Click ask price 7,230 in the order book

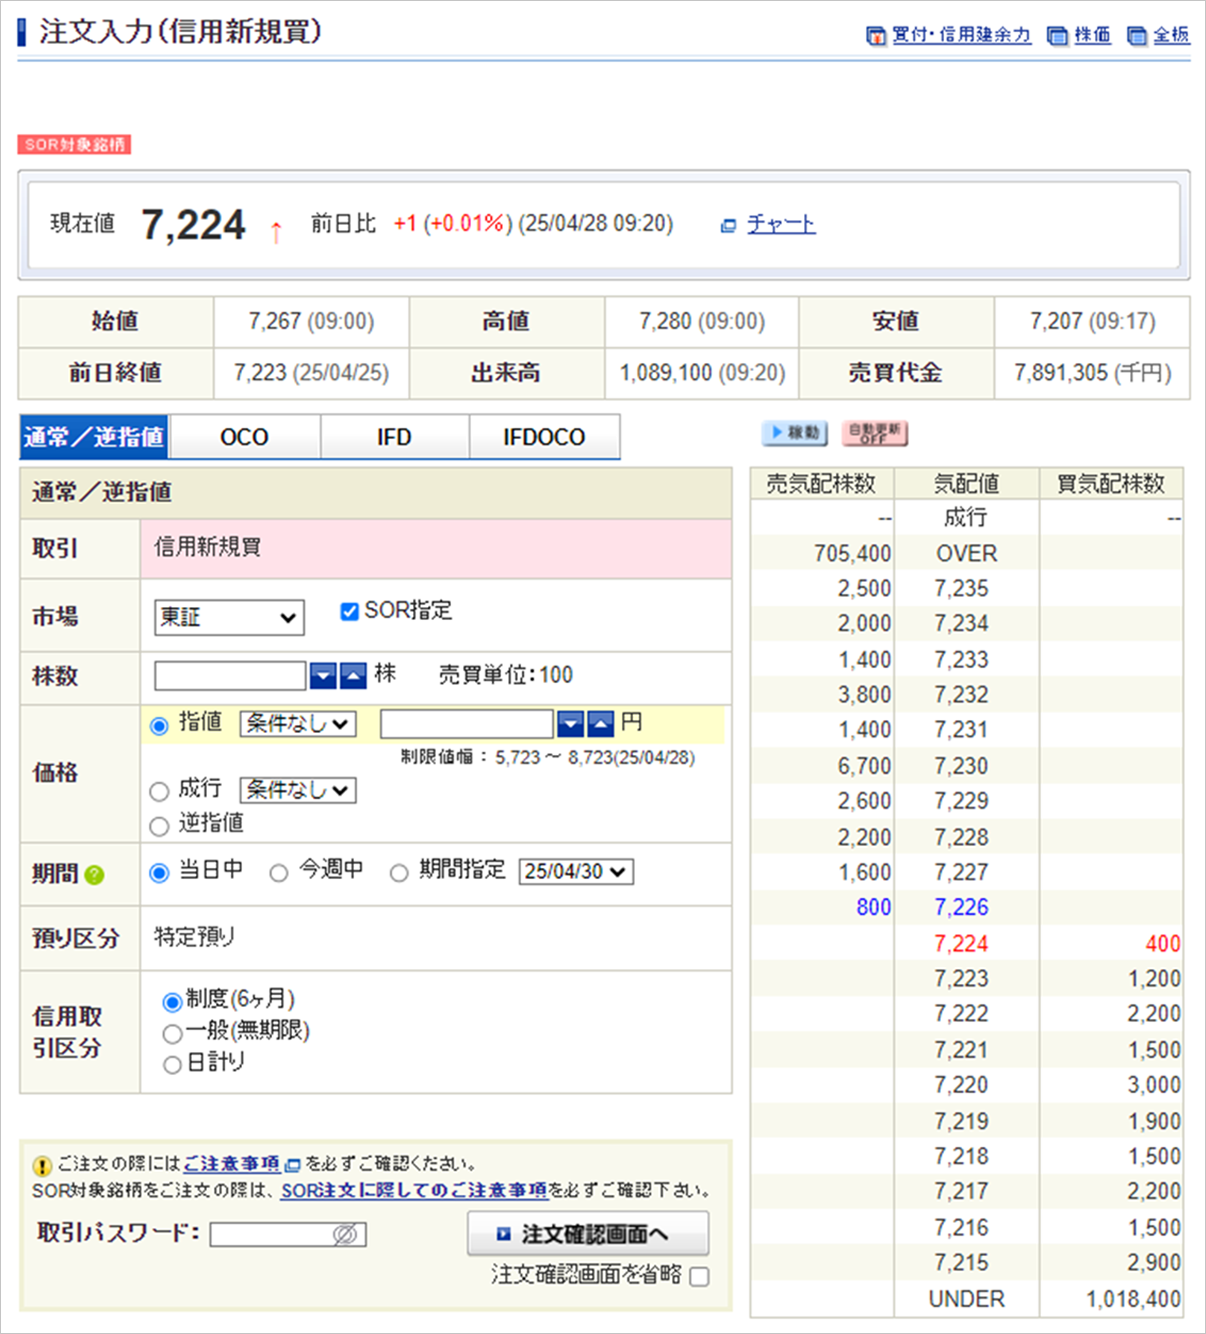pyautogui.click(x=962, y=766)
